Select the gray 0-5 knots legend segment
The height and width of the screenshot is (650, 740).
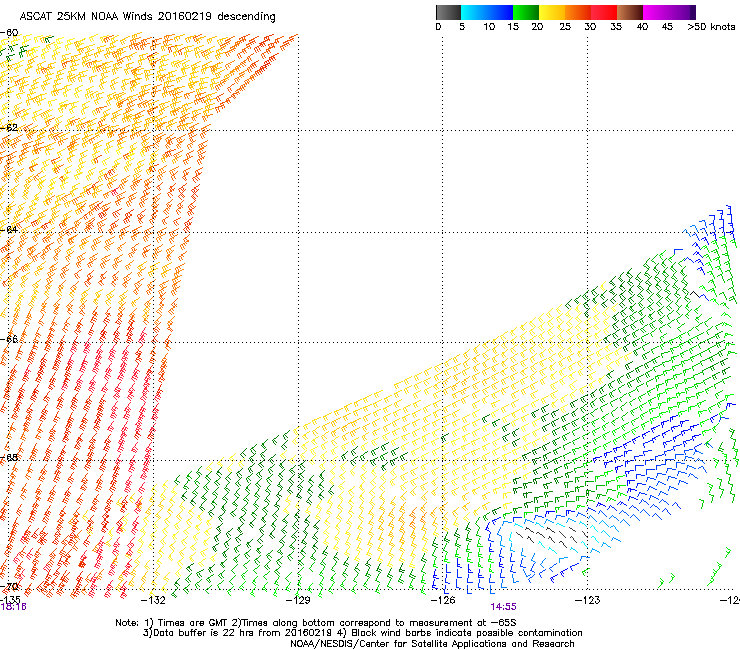click(x=448, y=12)
